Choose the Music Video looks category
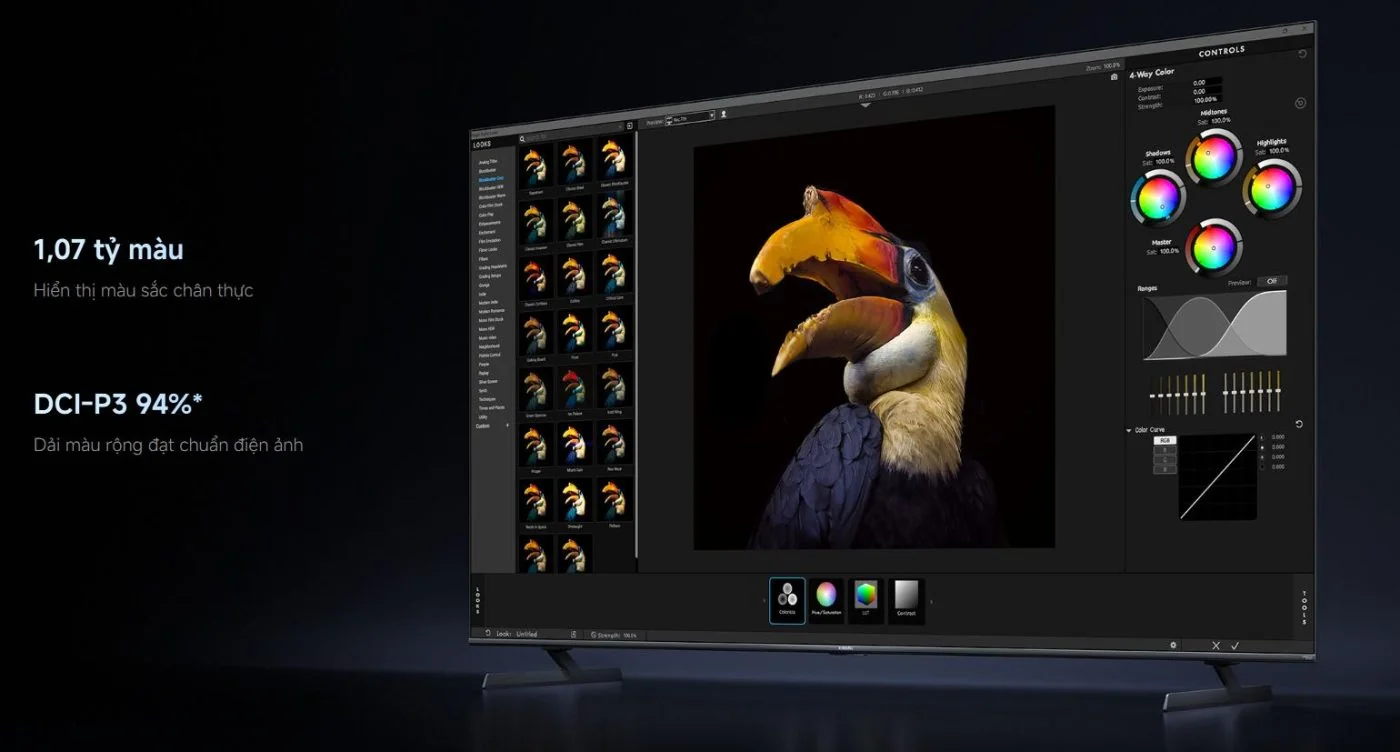The height and width of the screenshot is (752, 1400). pyautogui.click(x=489, y=337)
